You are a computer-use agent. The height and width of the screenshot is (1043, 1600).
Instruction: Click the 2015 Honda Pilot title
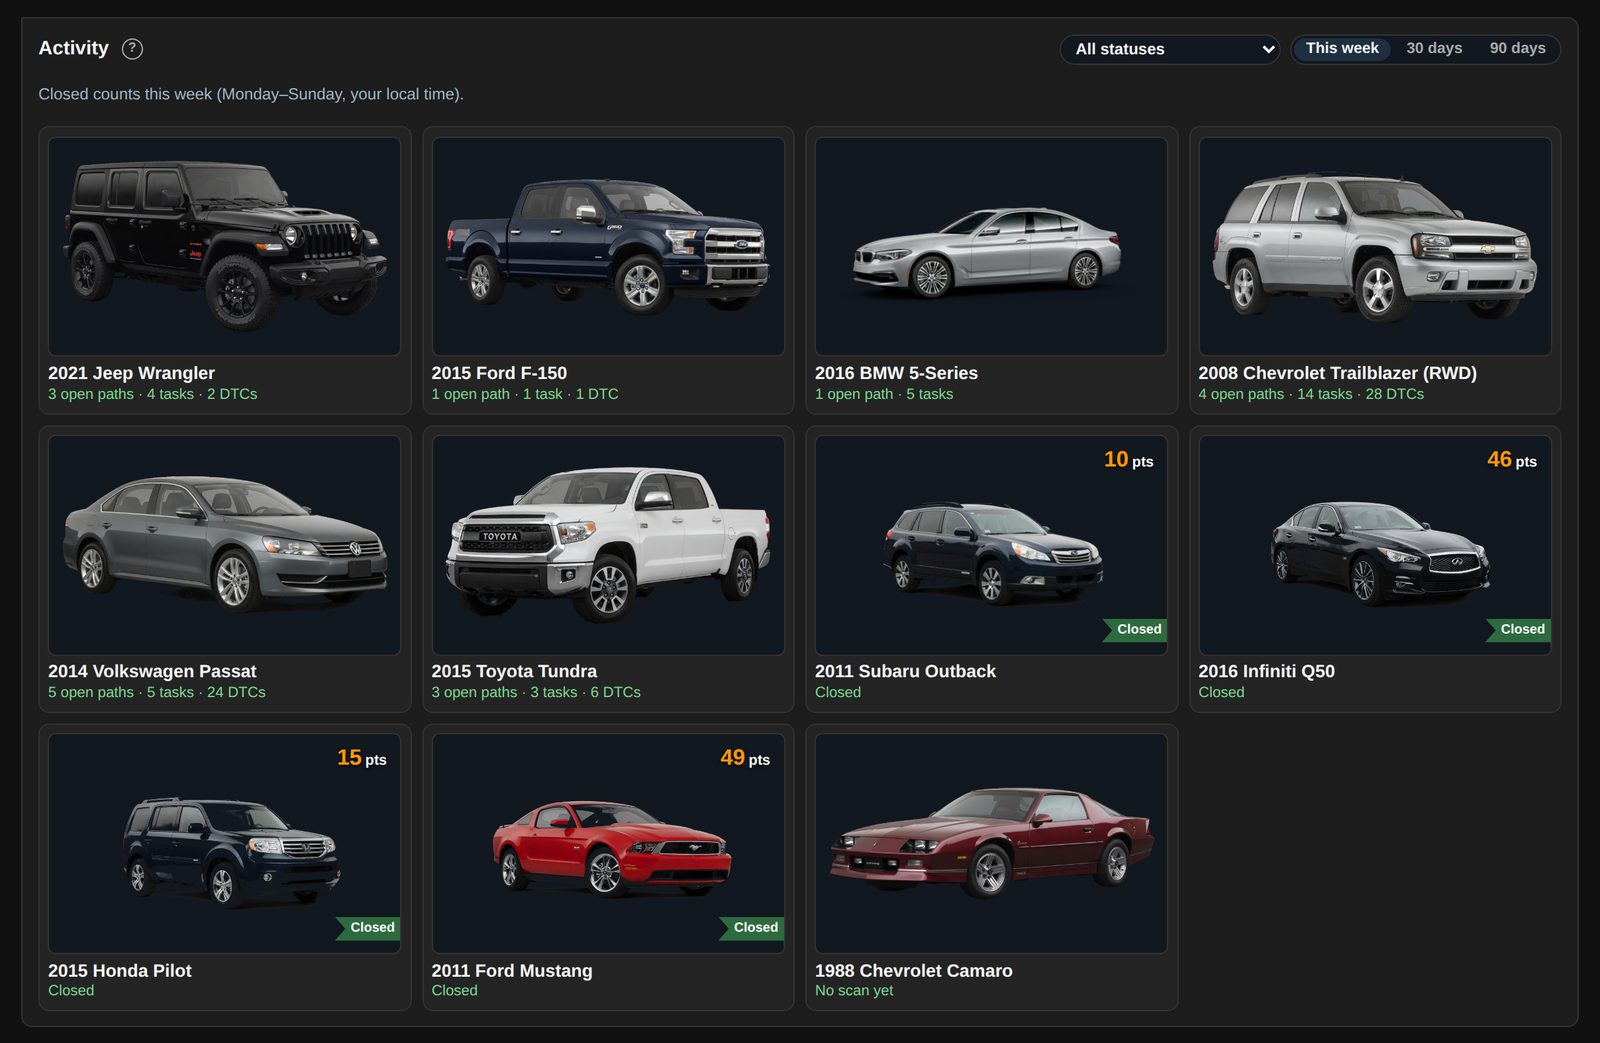(x=119, y=970)
